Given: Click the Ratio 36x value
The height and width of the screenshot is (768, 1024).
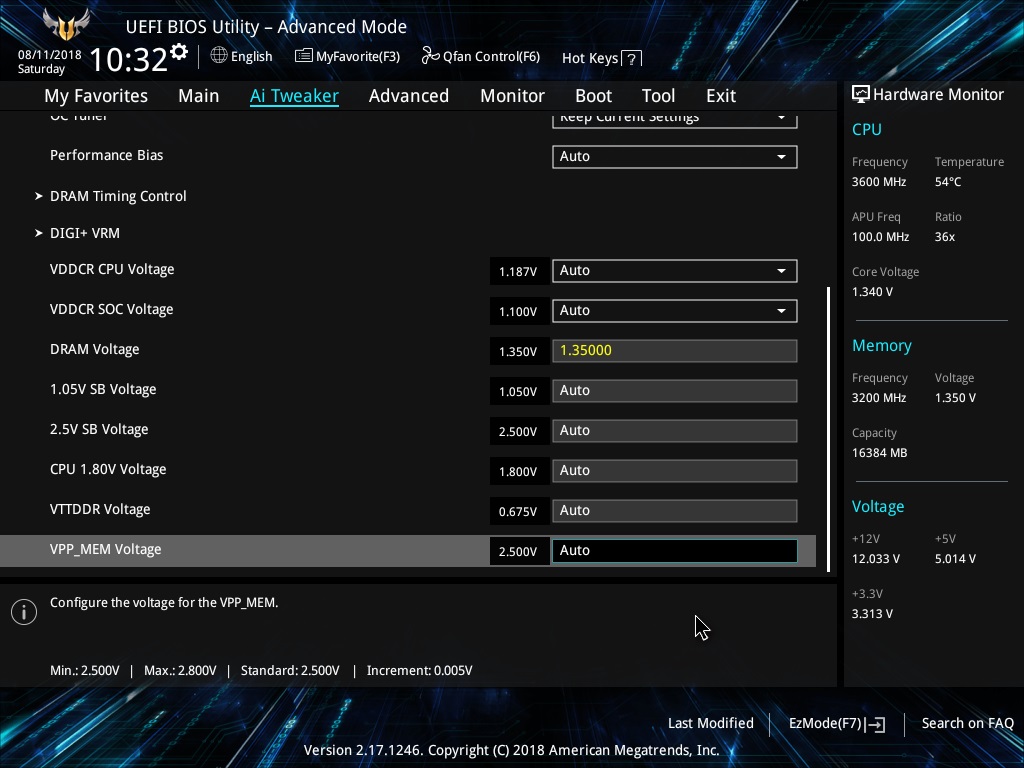Looking at the screenshot, I should [945, 237].
